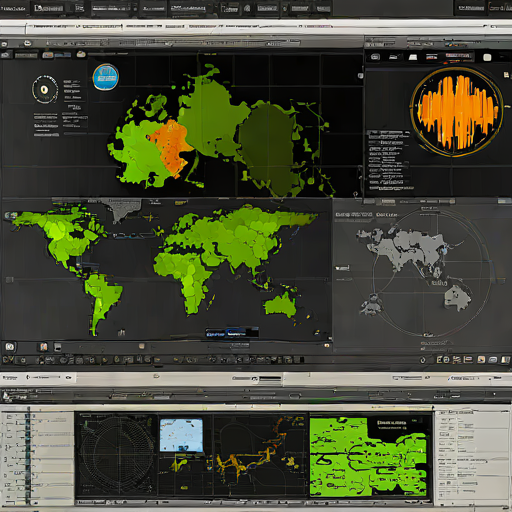Click the first outlined icon in the waveform panel toolbar
512x512 pixels.
(x=375, y=57)
